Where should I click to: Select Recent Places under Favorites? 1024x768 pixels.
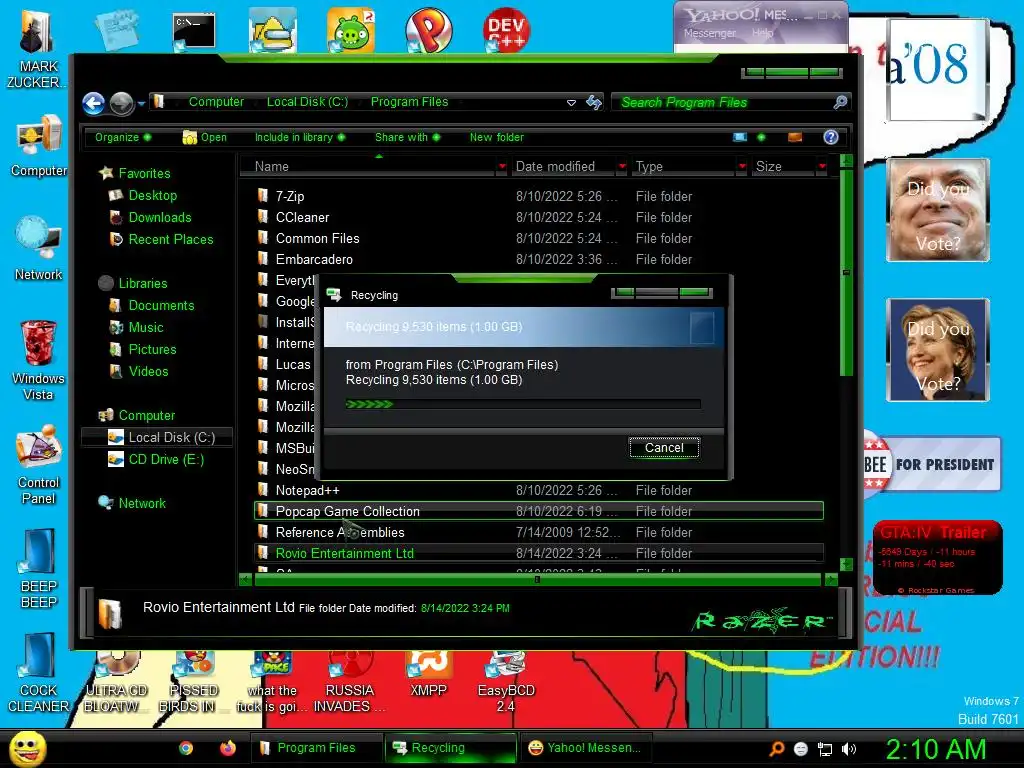[170, 240]
